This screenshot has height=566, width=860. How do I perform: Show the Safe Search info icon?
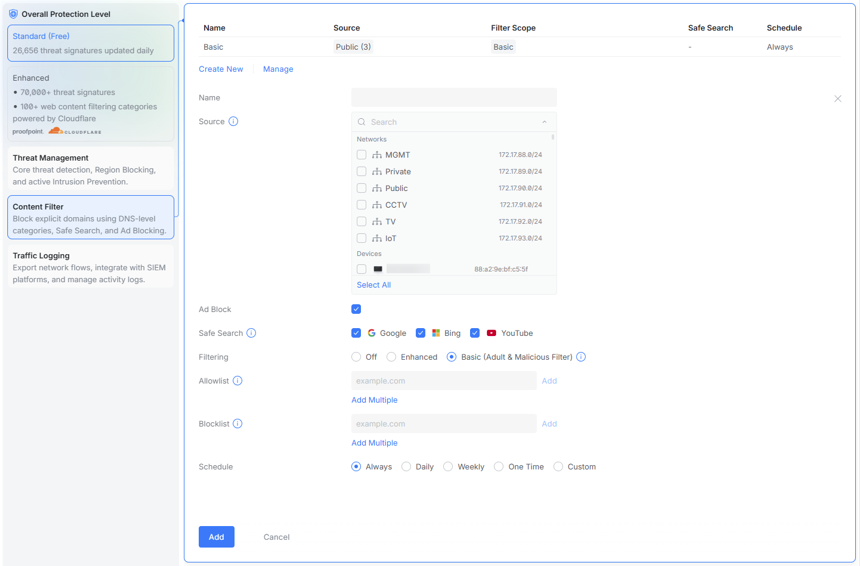pyautogui.click(x=251, y=333)
